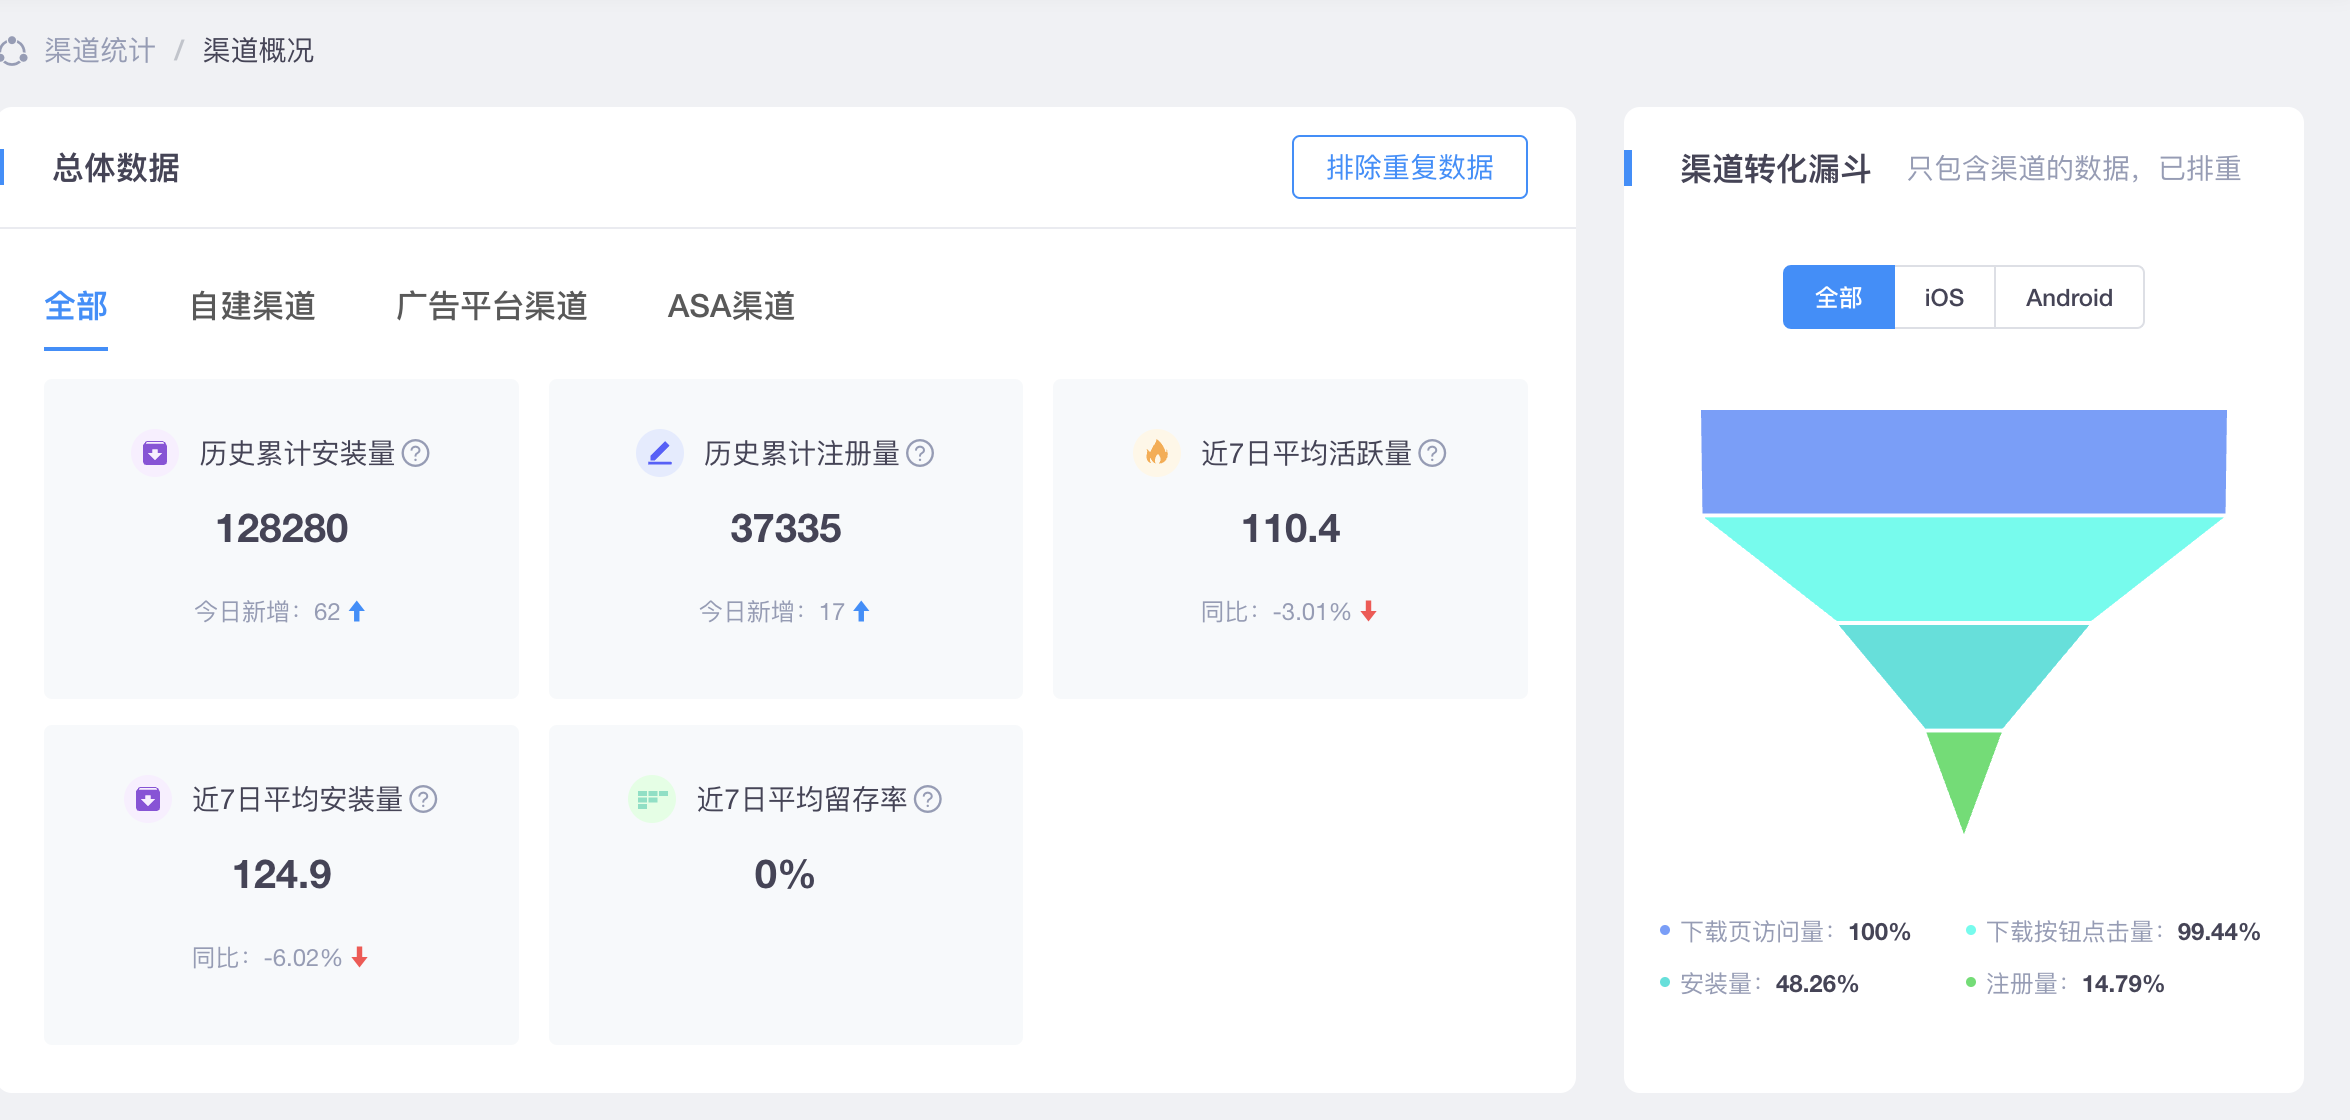The width and height of the screenshot is (2350, 1120).
Task: Click the flame icon for 近7日平均活跃量
Action: click(x=1157, y=453)
